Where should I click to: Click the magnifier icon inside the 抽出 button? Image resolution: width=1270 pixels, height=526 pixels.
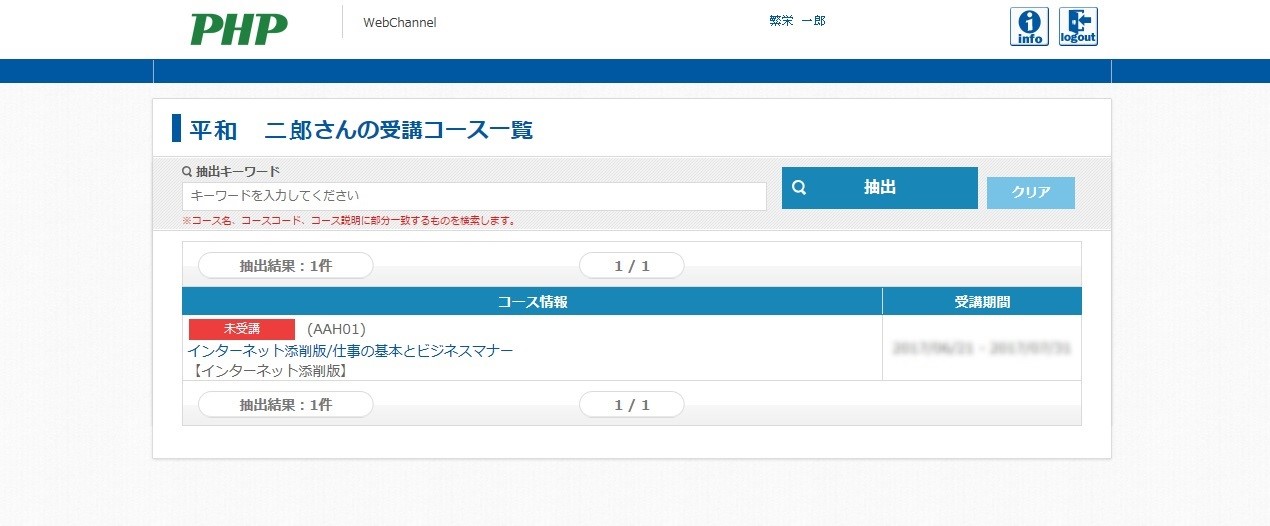pos(799,187)
